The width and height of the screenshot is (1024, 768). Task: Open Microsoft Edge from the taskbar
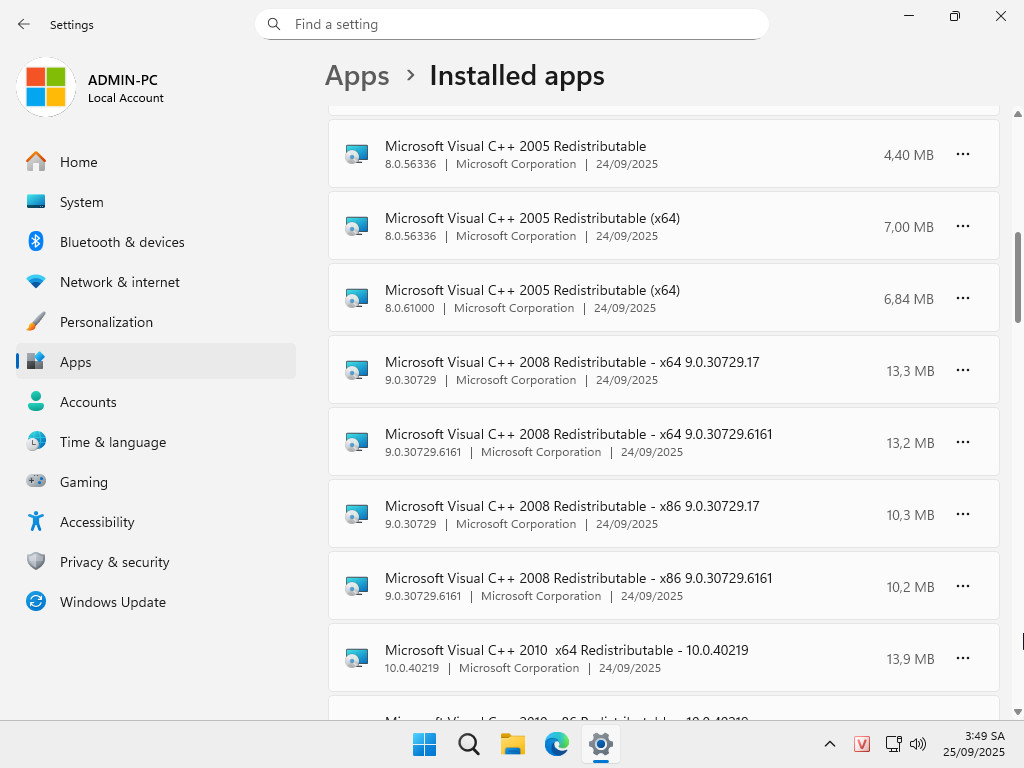click(556, 744)
